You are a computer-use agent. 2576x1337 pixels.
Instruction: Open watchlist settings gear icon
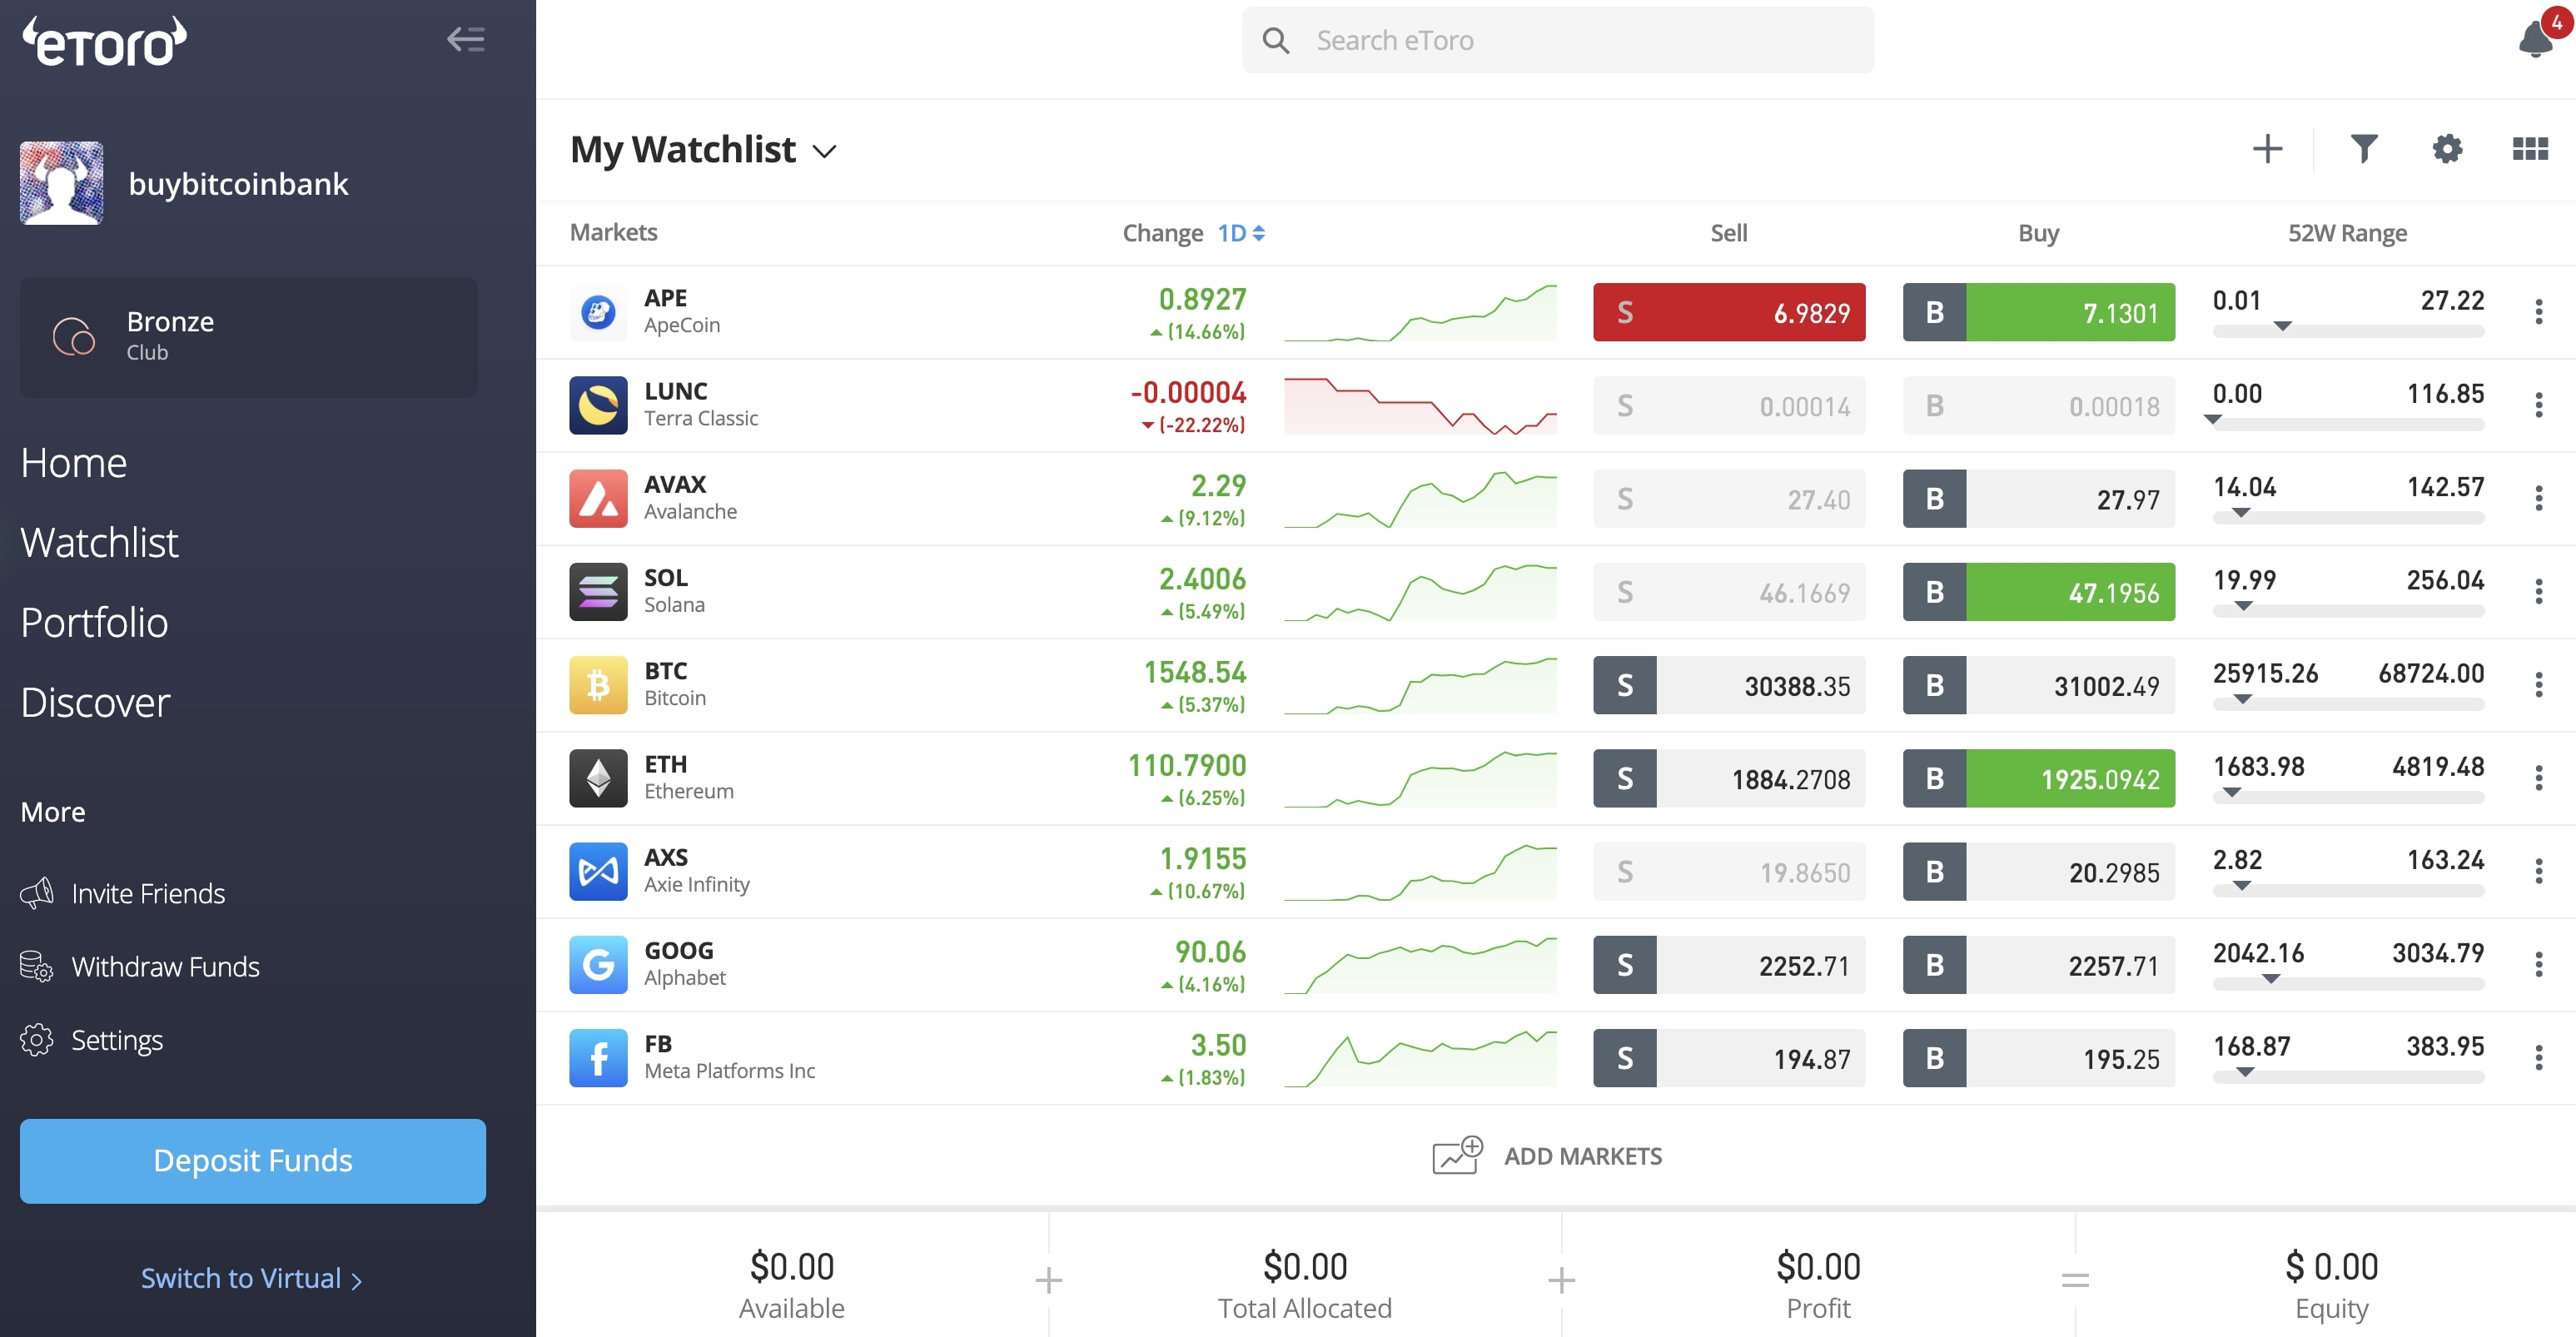(2447, 149)
